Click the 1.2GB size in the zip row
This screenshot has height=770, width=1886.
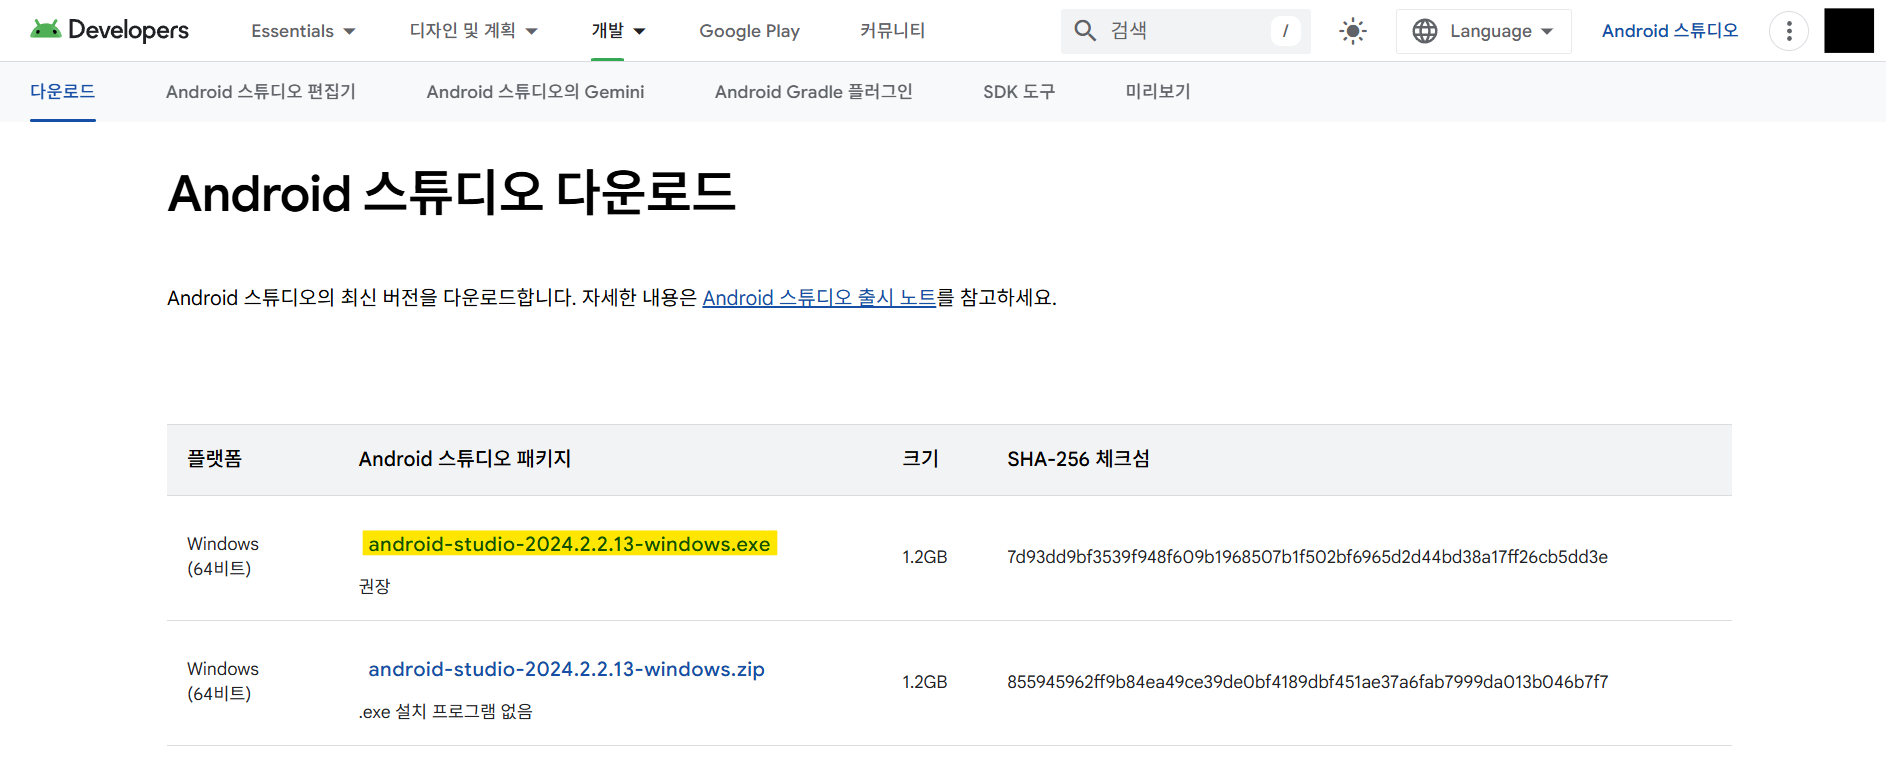[925, 682]
